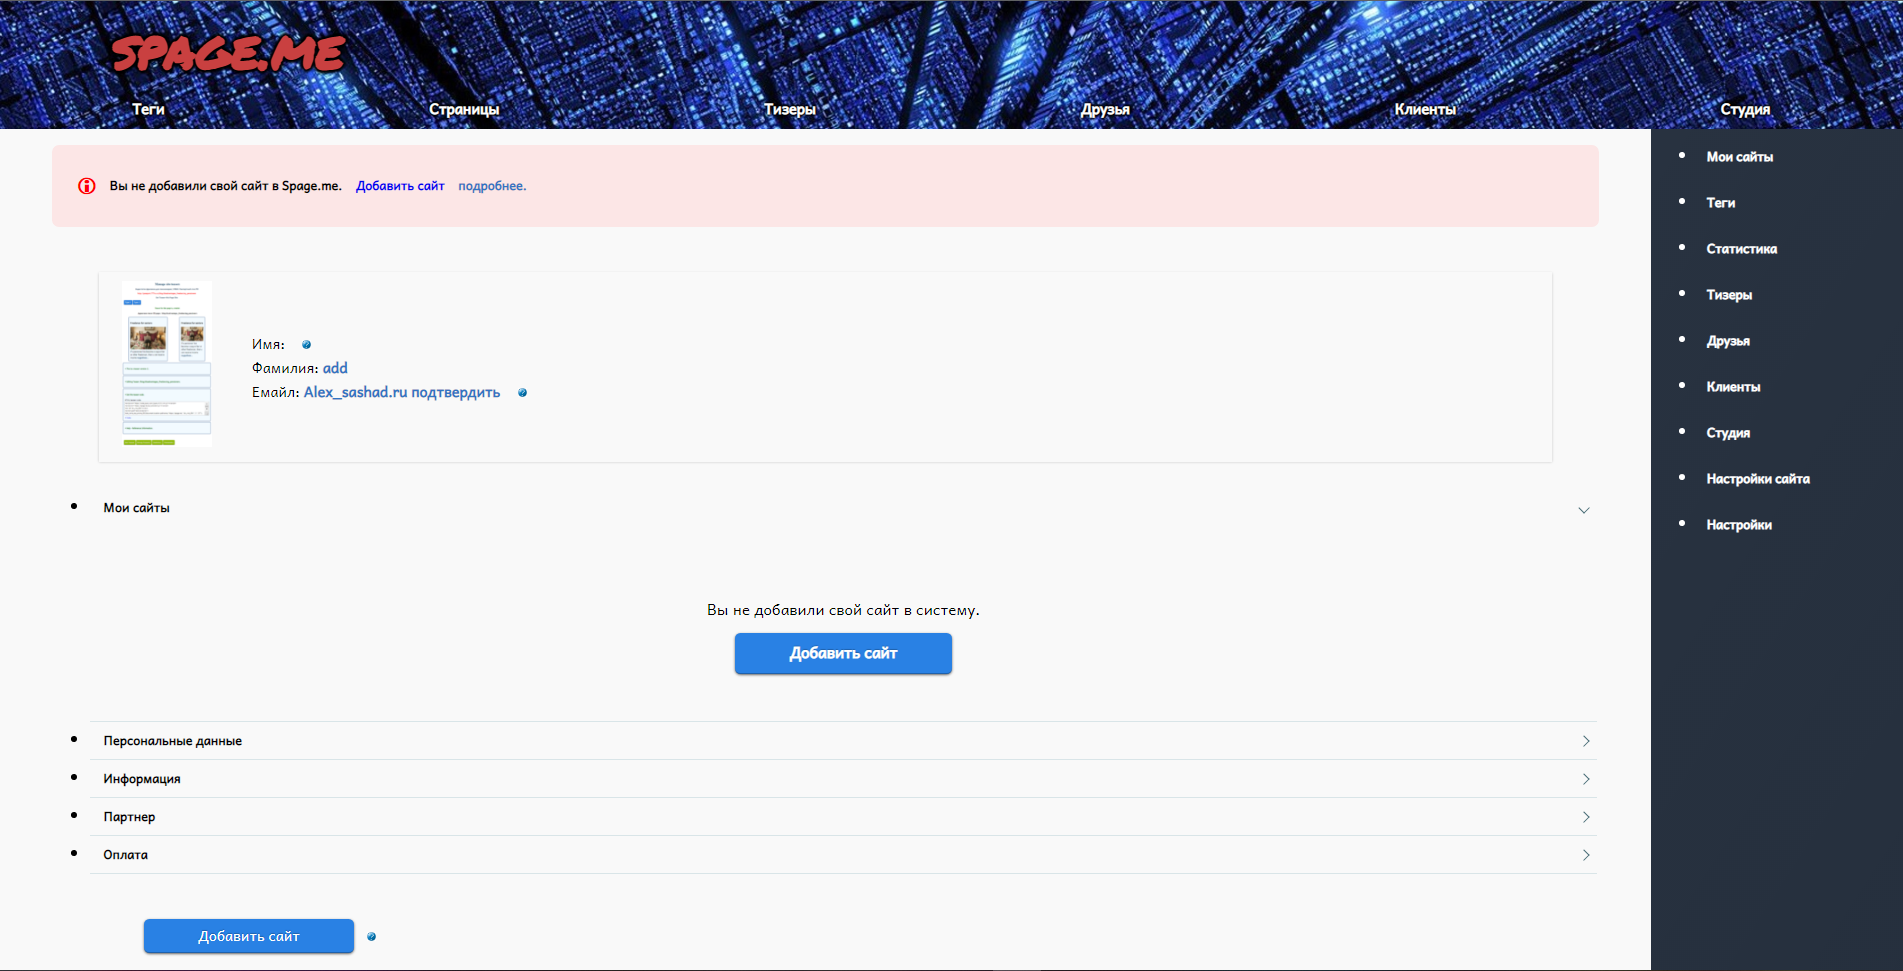Collapse the Мои сайты section chevron
Screen dimensions: 1903x971
pos(1584,510)
